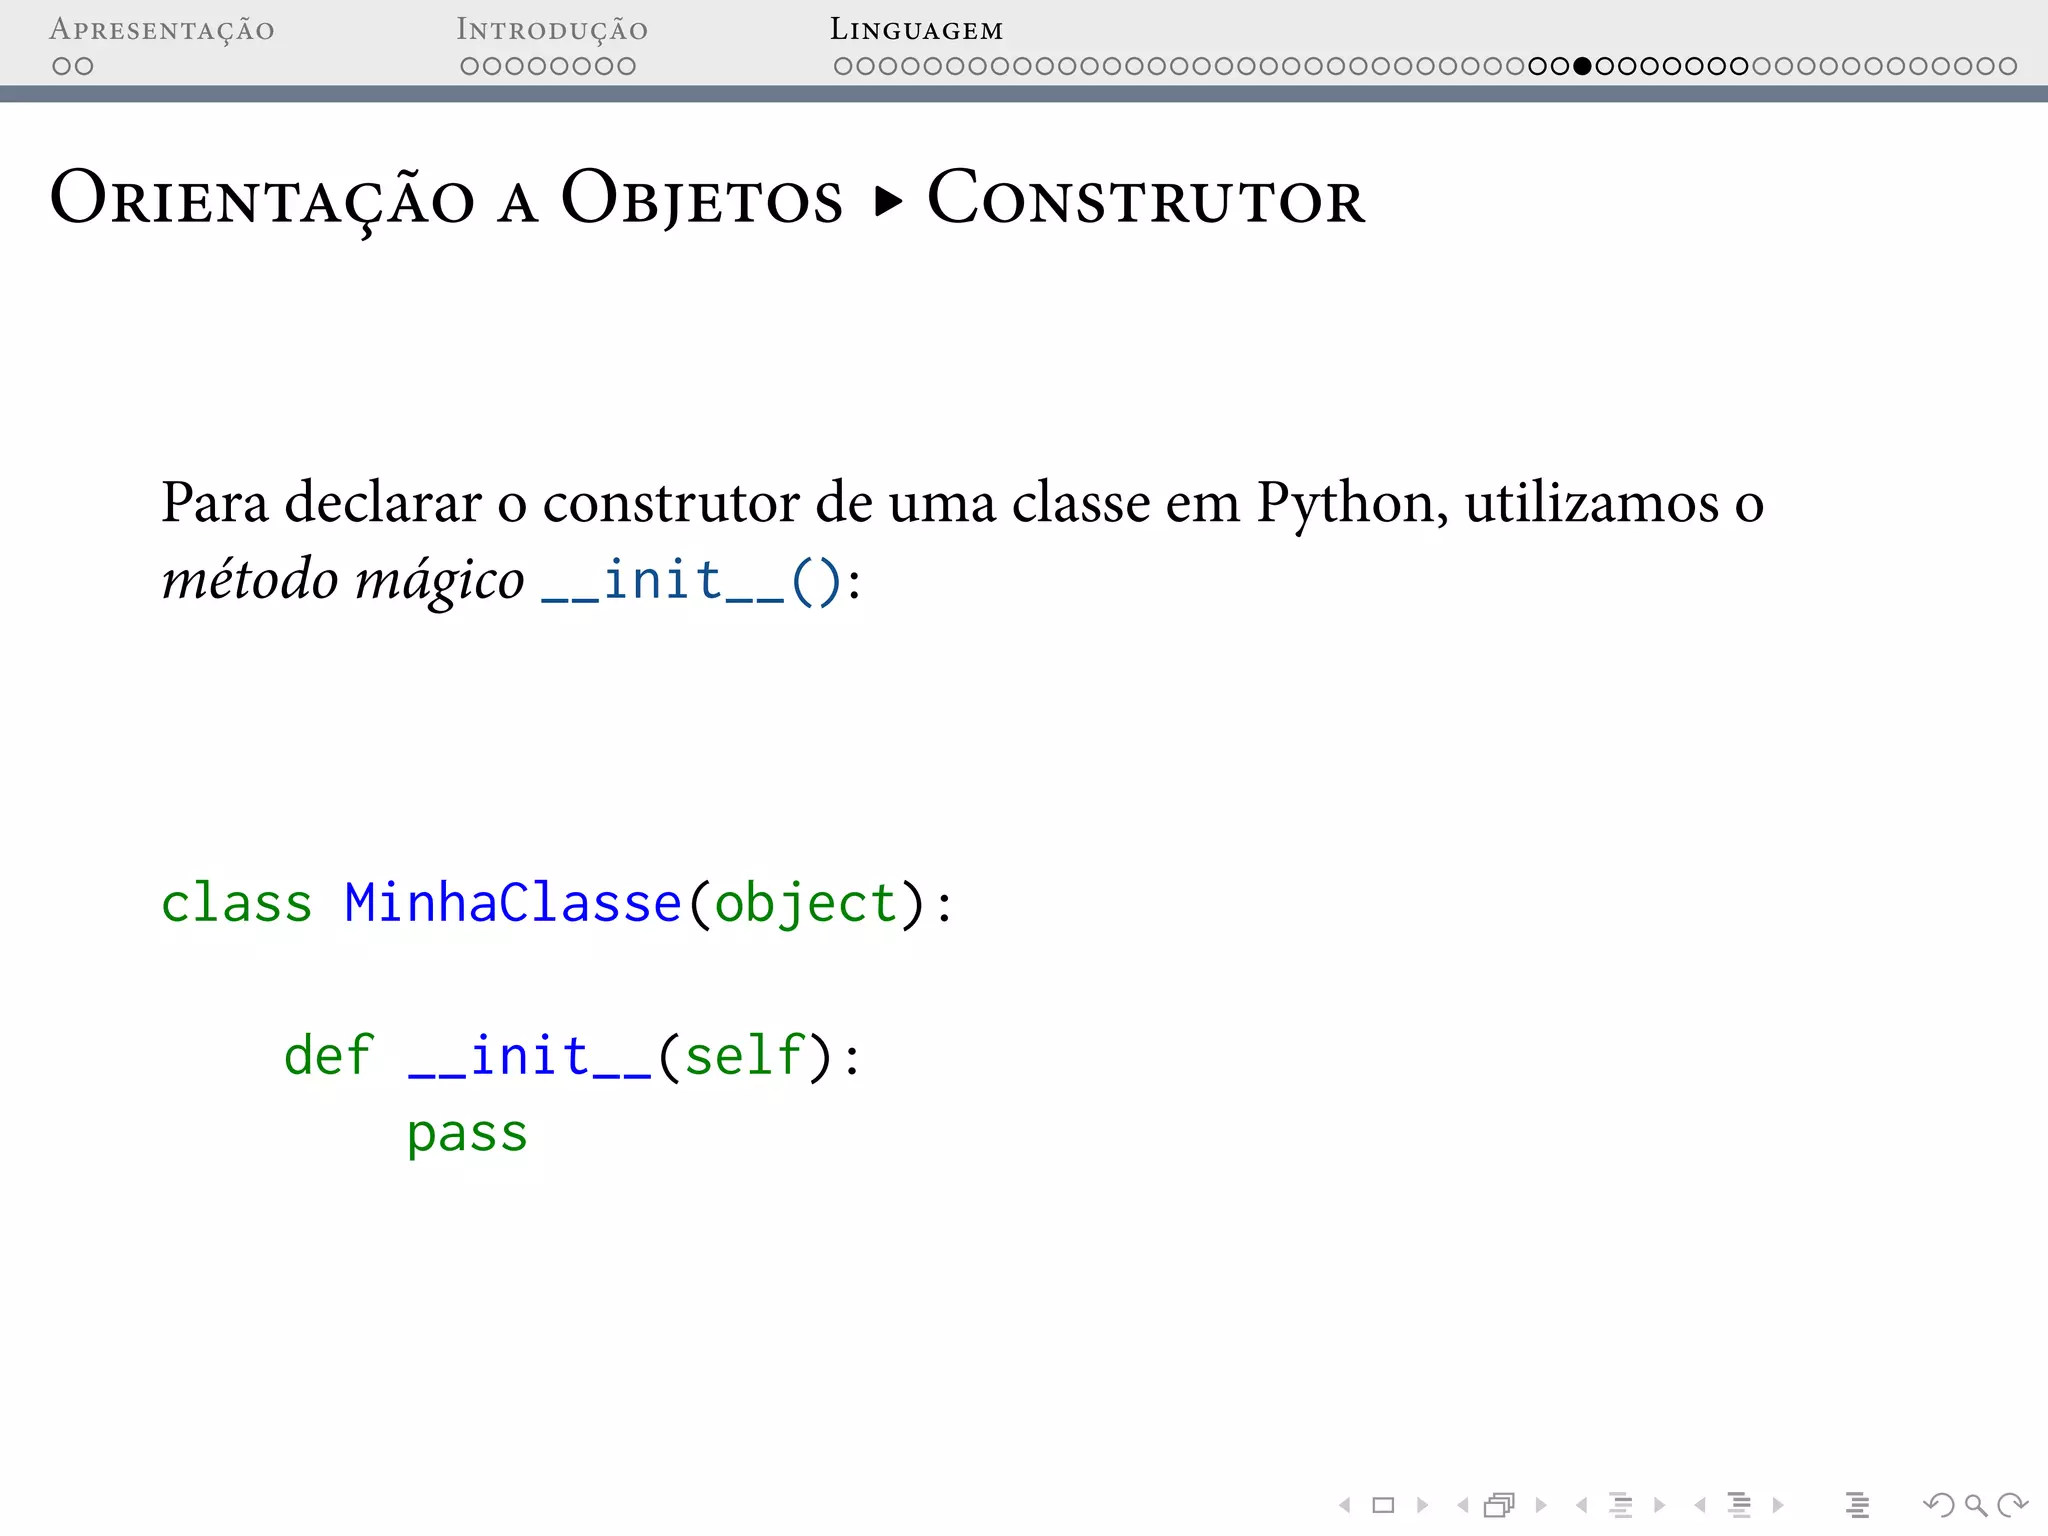Screen dimensions: 2048x1536
Task: Click the standalone presentation outline icon
Action: coord(1858,1505)
